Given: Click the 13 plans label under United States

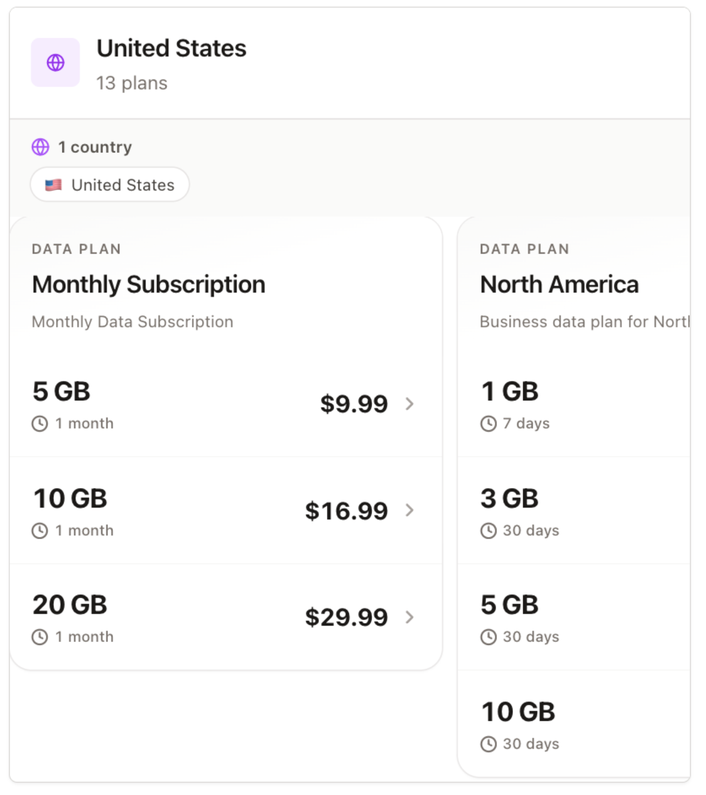Looking at the screenshot, I should pos(132,83).
